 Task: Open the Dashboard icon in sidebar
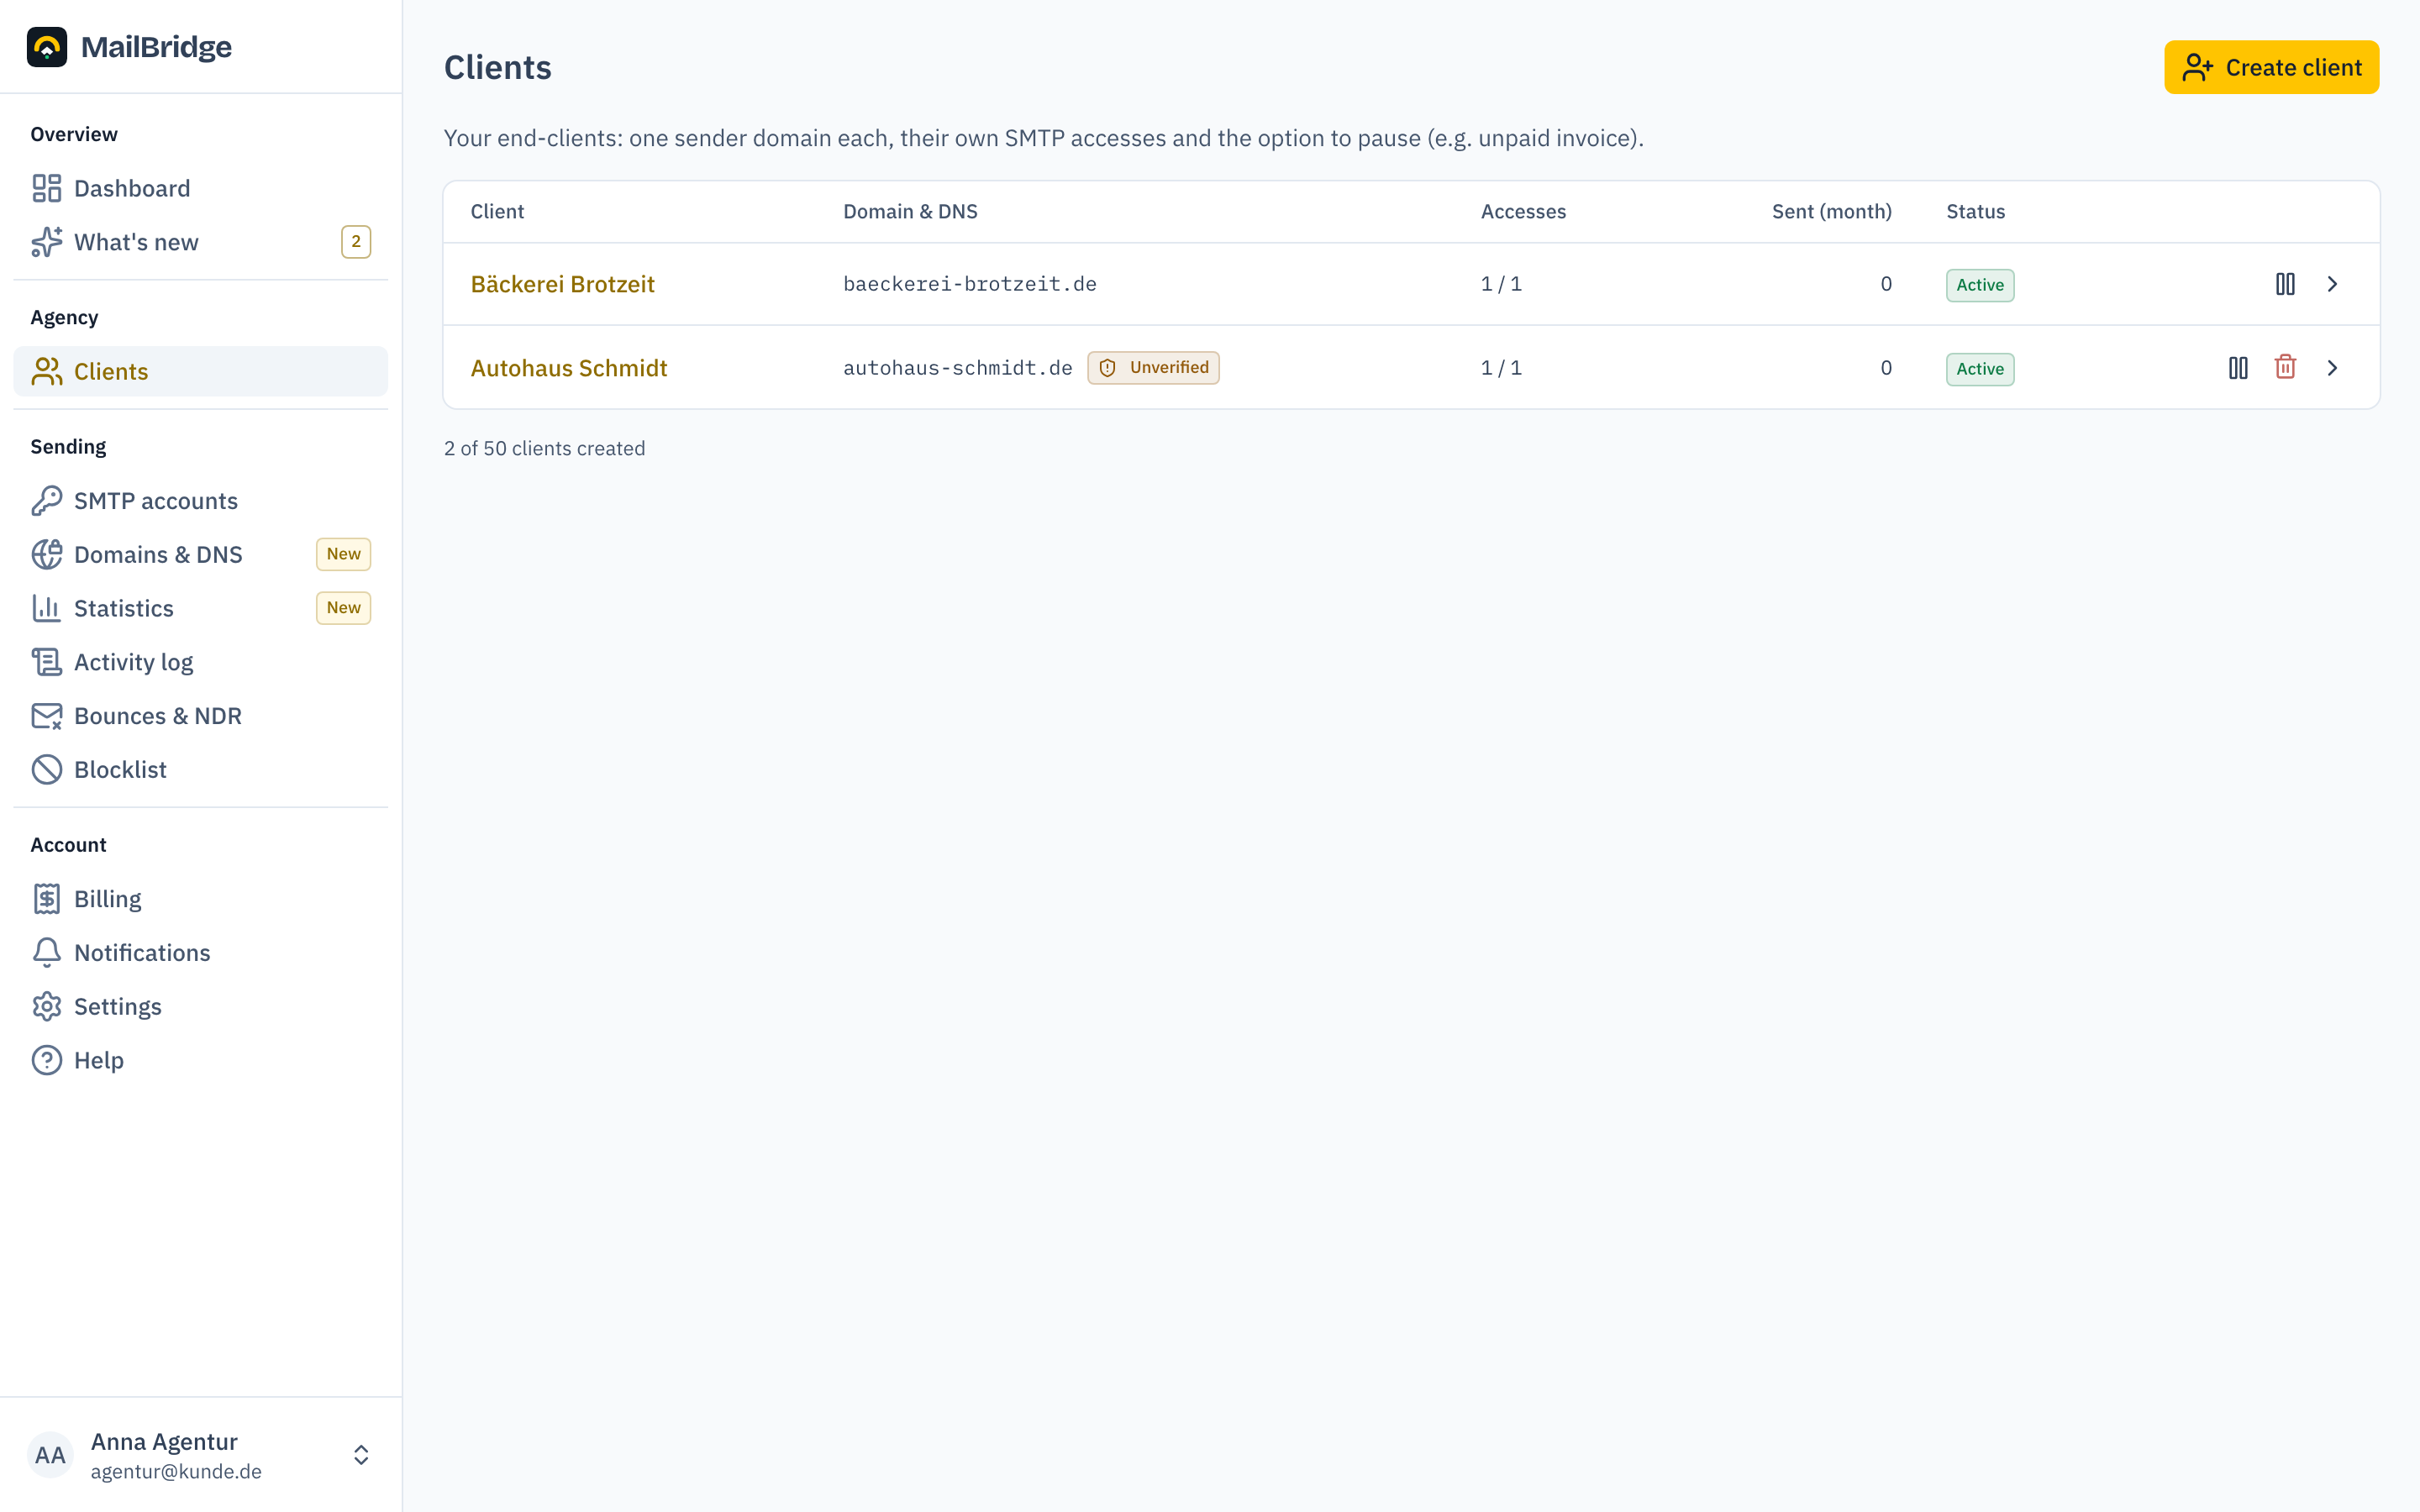(47, 188)
